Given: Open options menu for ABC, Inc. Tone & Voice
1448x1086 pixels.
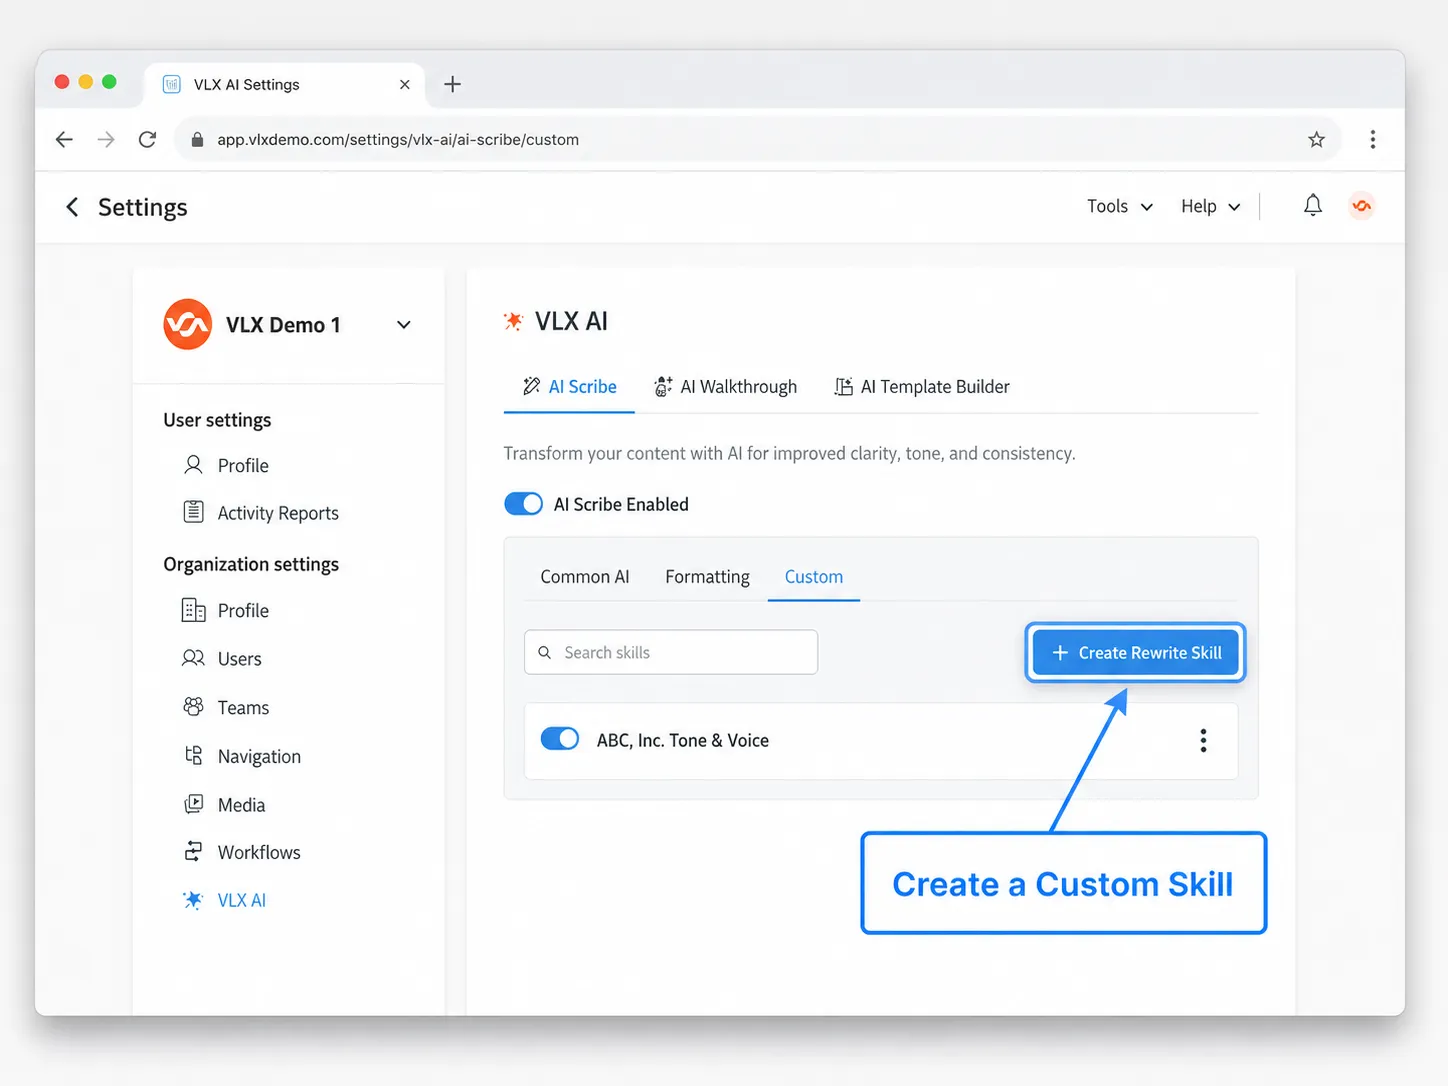Looking at the screenshot, I should tap(1203, 740).
